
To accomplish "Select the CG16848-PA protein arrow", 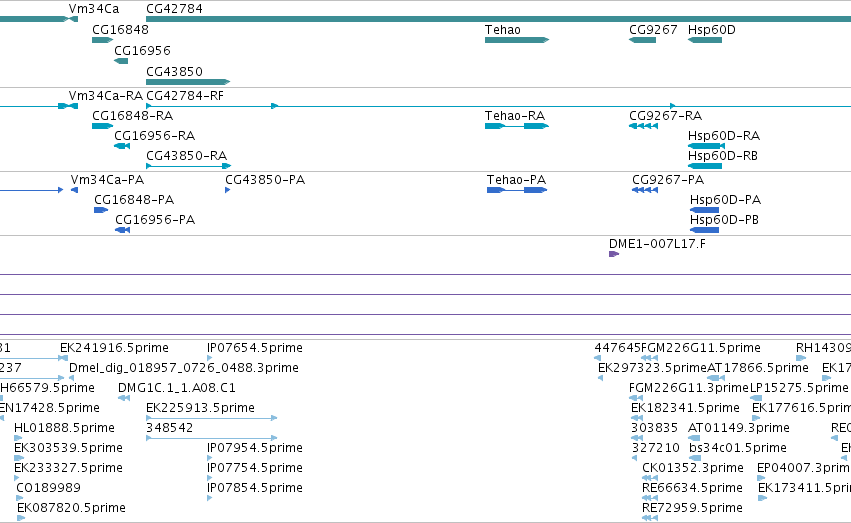I will click(101, 210).
